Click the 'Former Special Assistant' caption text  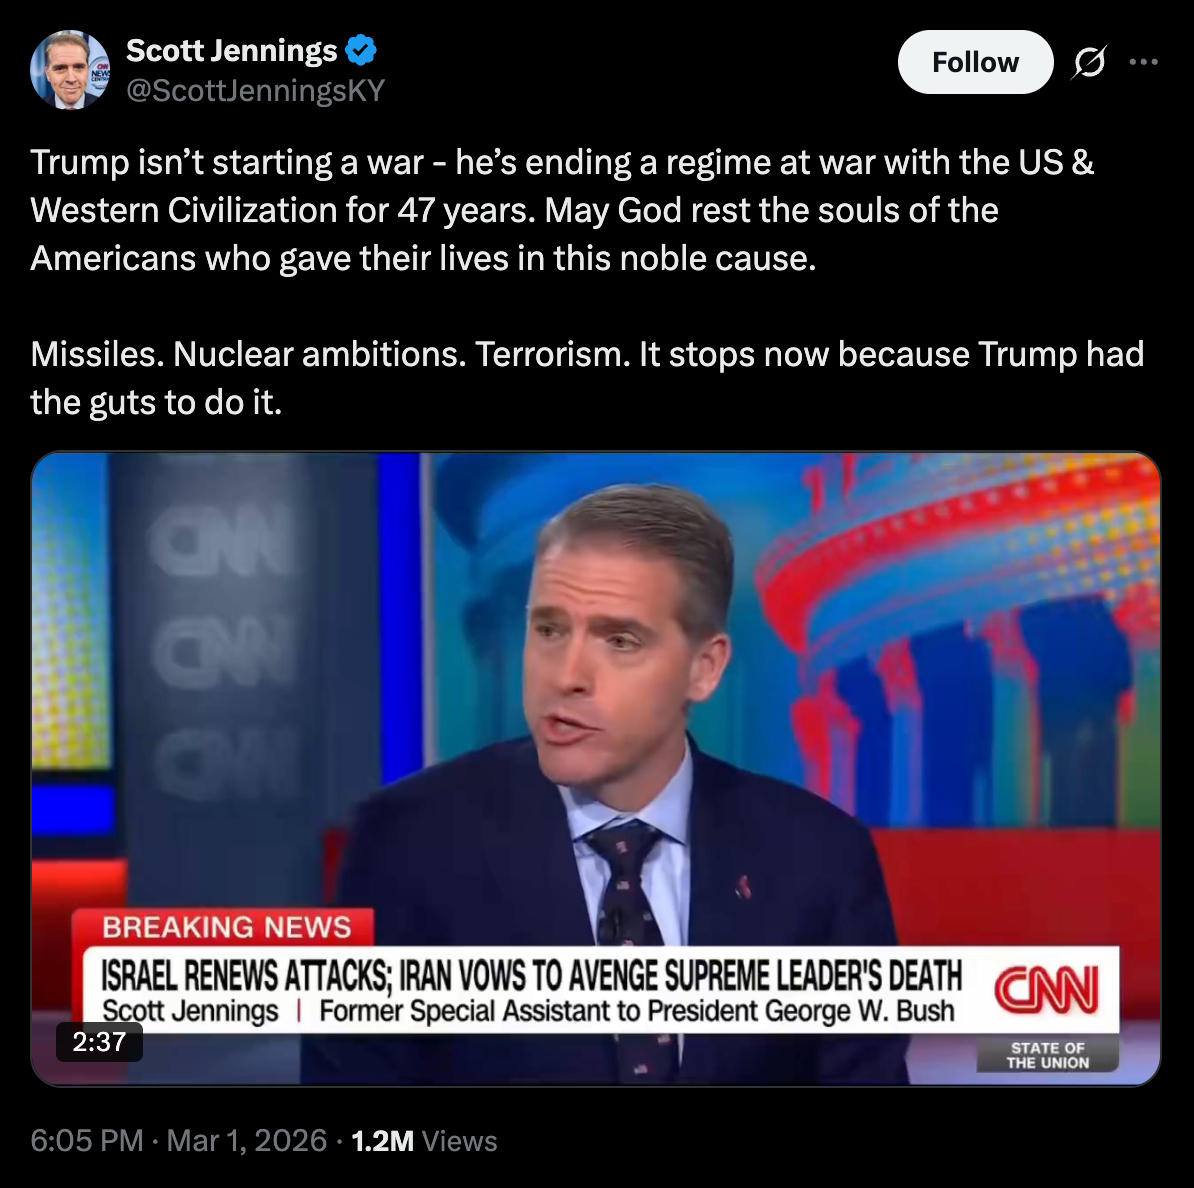pyautogui.click(x=637, y=1011)
